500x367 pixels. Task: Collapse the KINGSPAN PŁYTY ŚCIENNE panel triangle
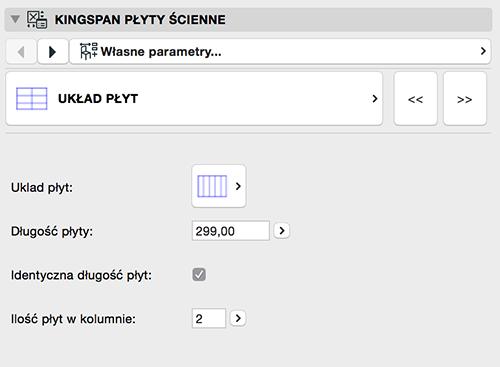point(15,19)
